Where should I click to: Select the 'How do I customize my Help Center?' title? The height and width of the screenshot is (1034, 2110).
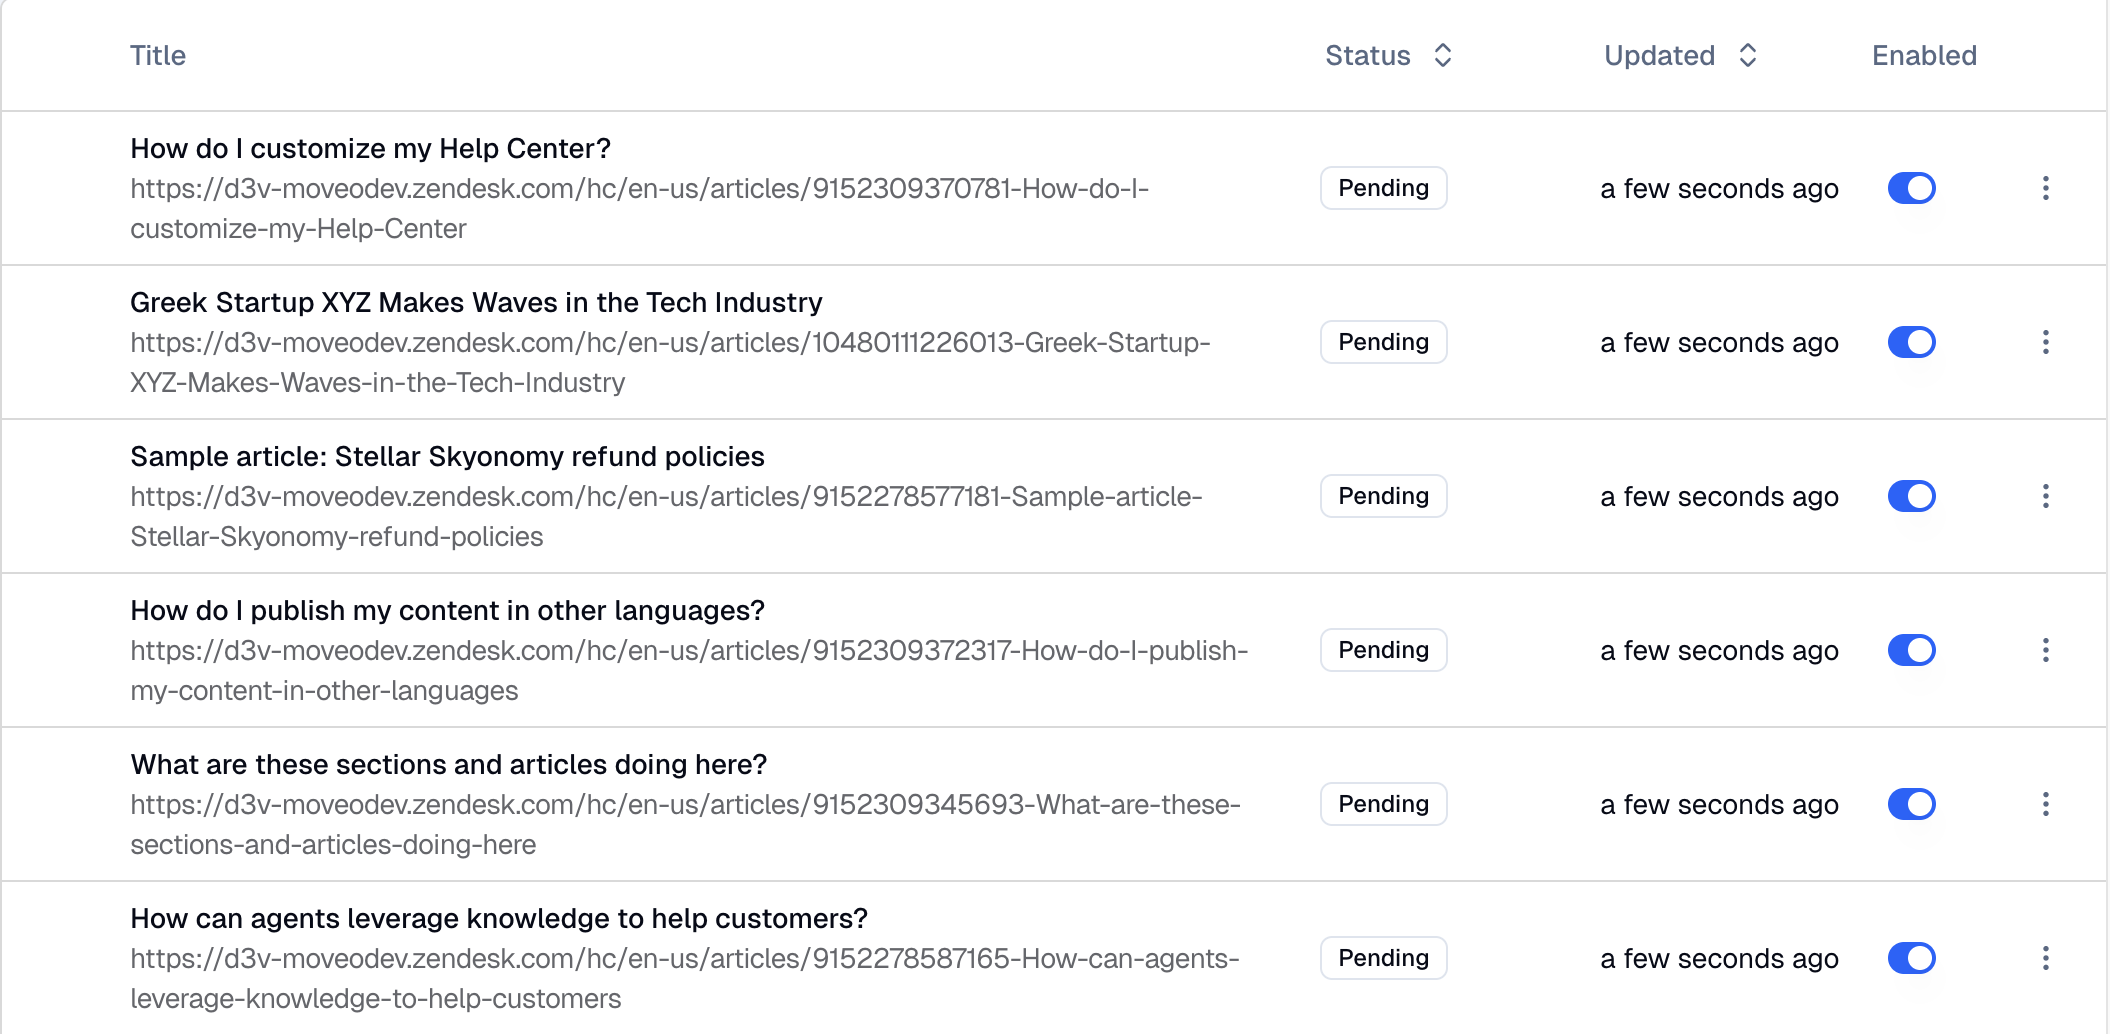pyautogui.click(x=370, y=148)
